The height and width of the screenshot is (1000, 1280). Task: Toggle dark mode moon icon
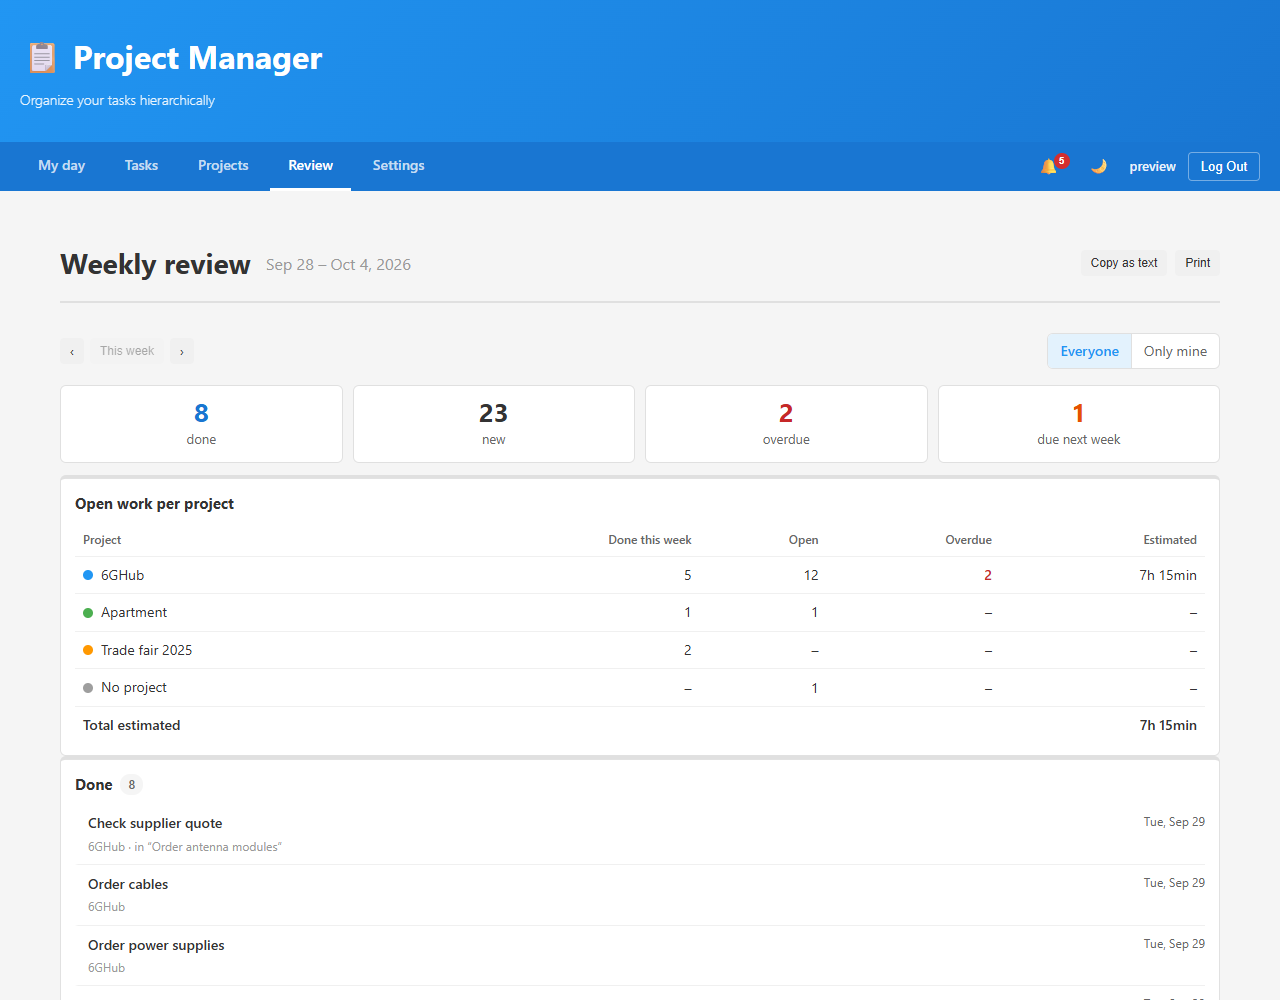point(1099,166)
